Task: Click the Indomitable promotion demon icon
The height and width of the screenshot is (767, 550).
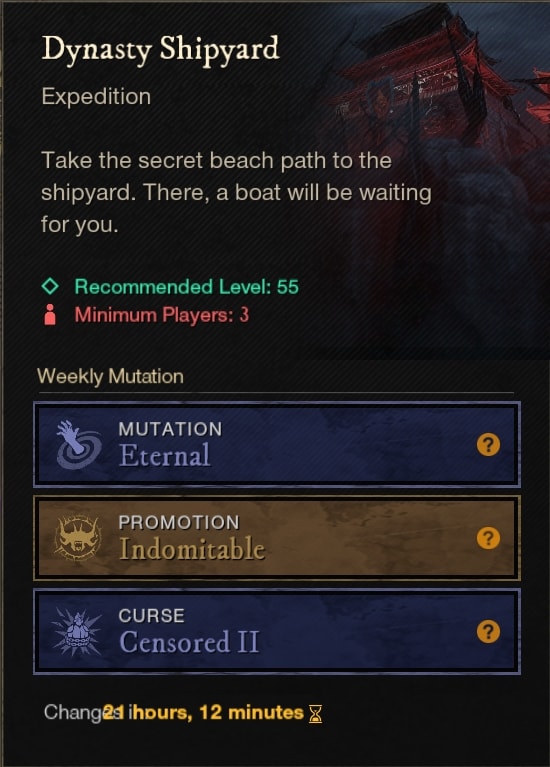Action: 78,538
